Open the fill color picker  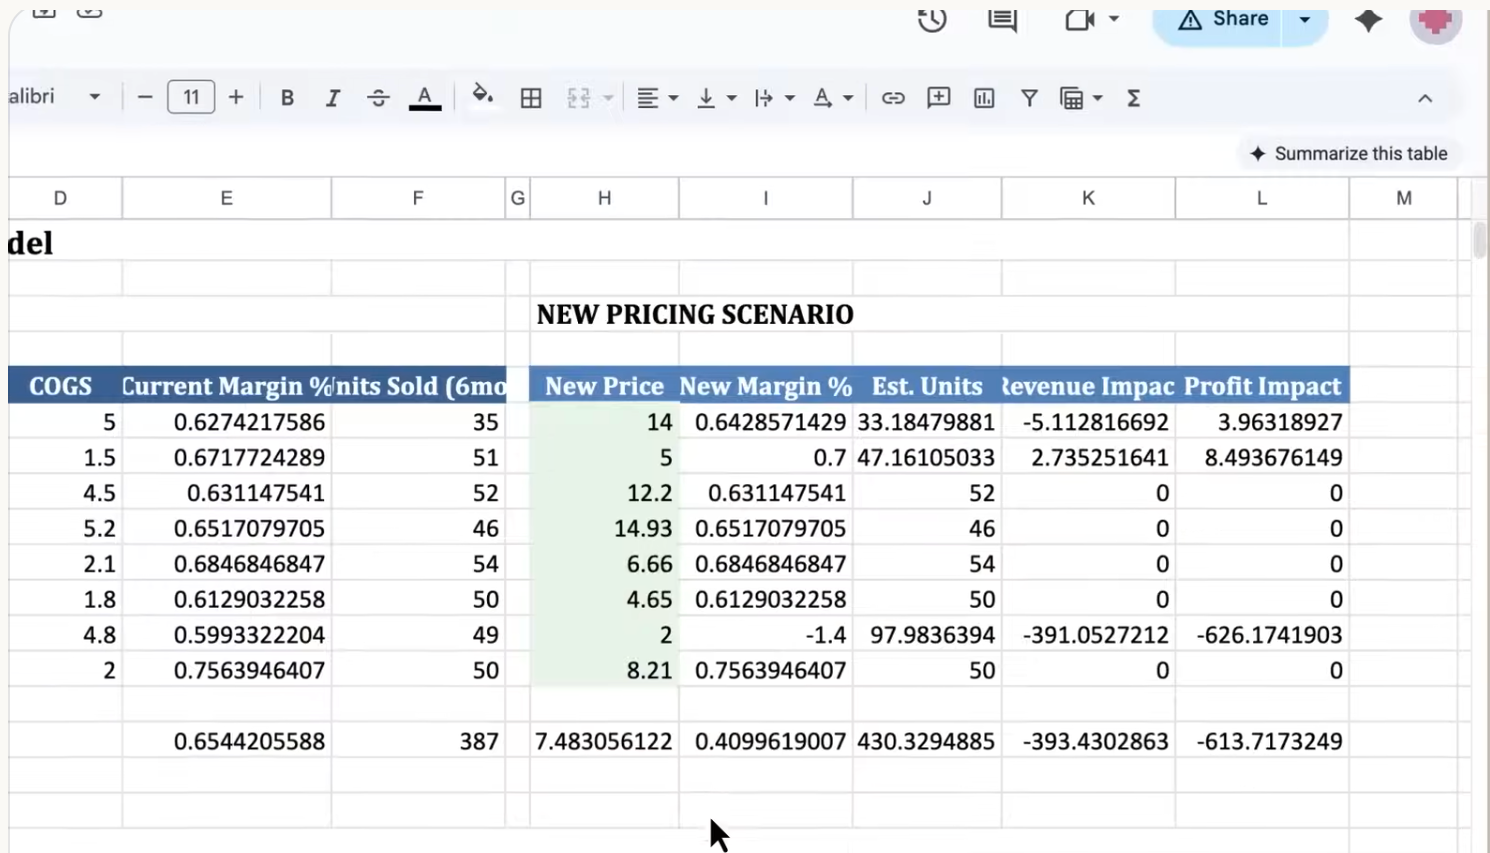(x=483, y=96)
